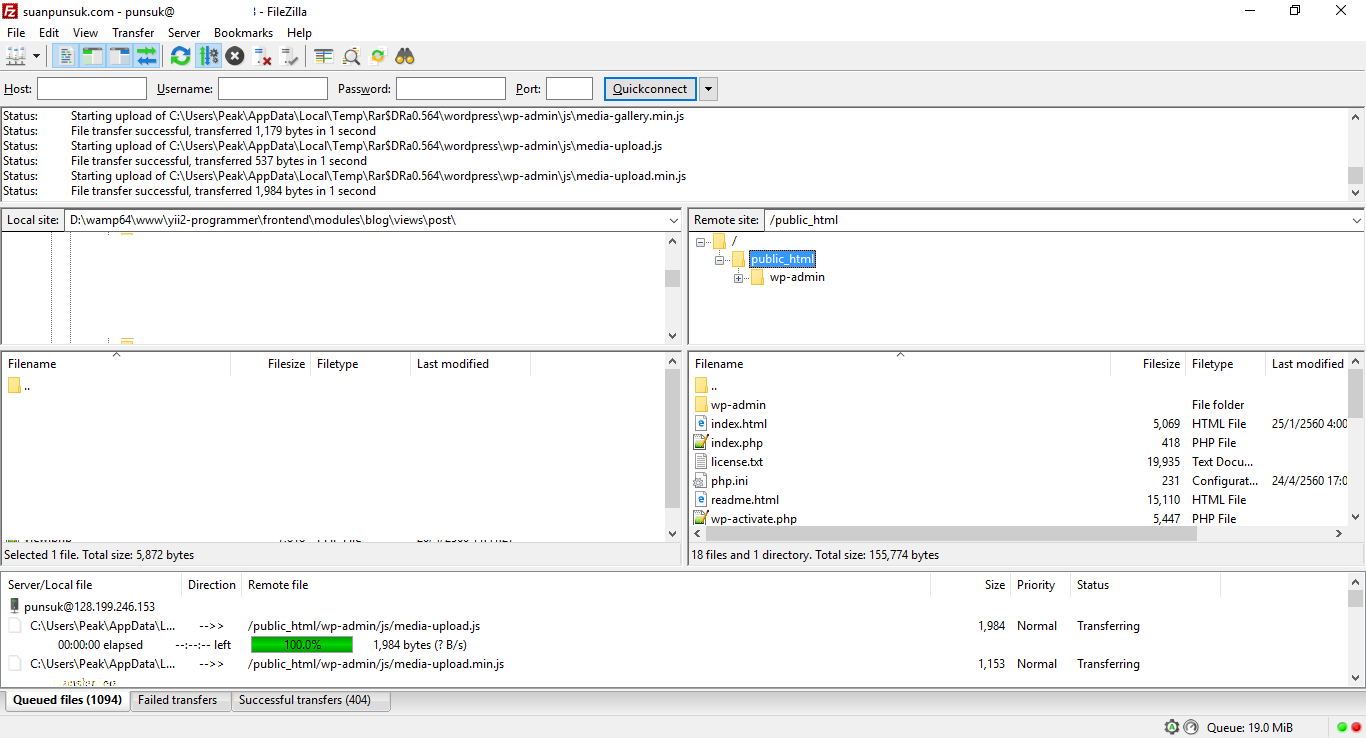Select index.html in remote file list
The image size is (1366, 738).
(739, 424)
